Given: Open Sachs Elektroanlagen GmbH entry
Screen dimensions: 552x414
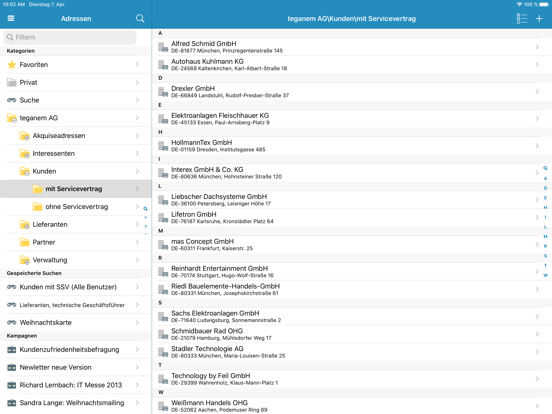Looking at the screenshot, I should click(352, 316).
